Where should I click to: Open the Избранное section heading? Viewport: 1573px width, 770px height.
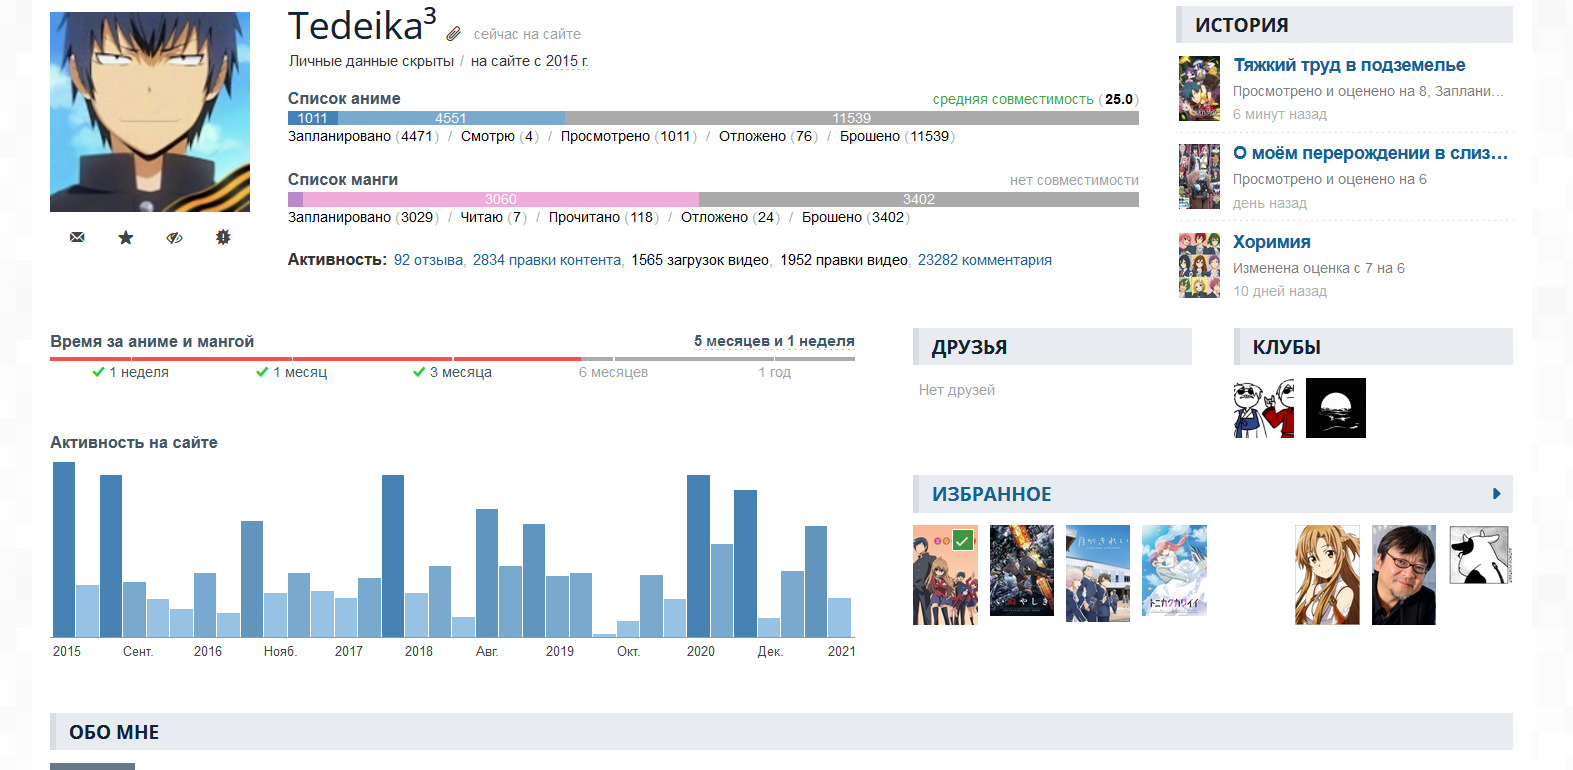991,494
